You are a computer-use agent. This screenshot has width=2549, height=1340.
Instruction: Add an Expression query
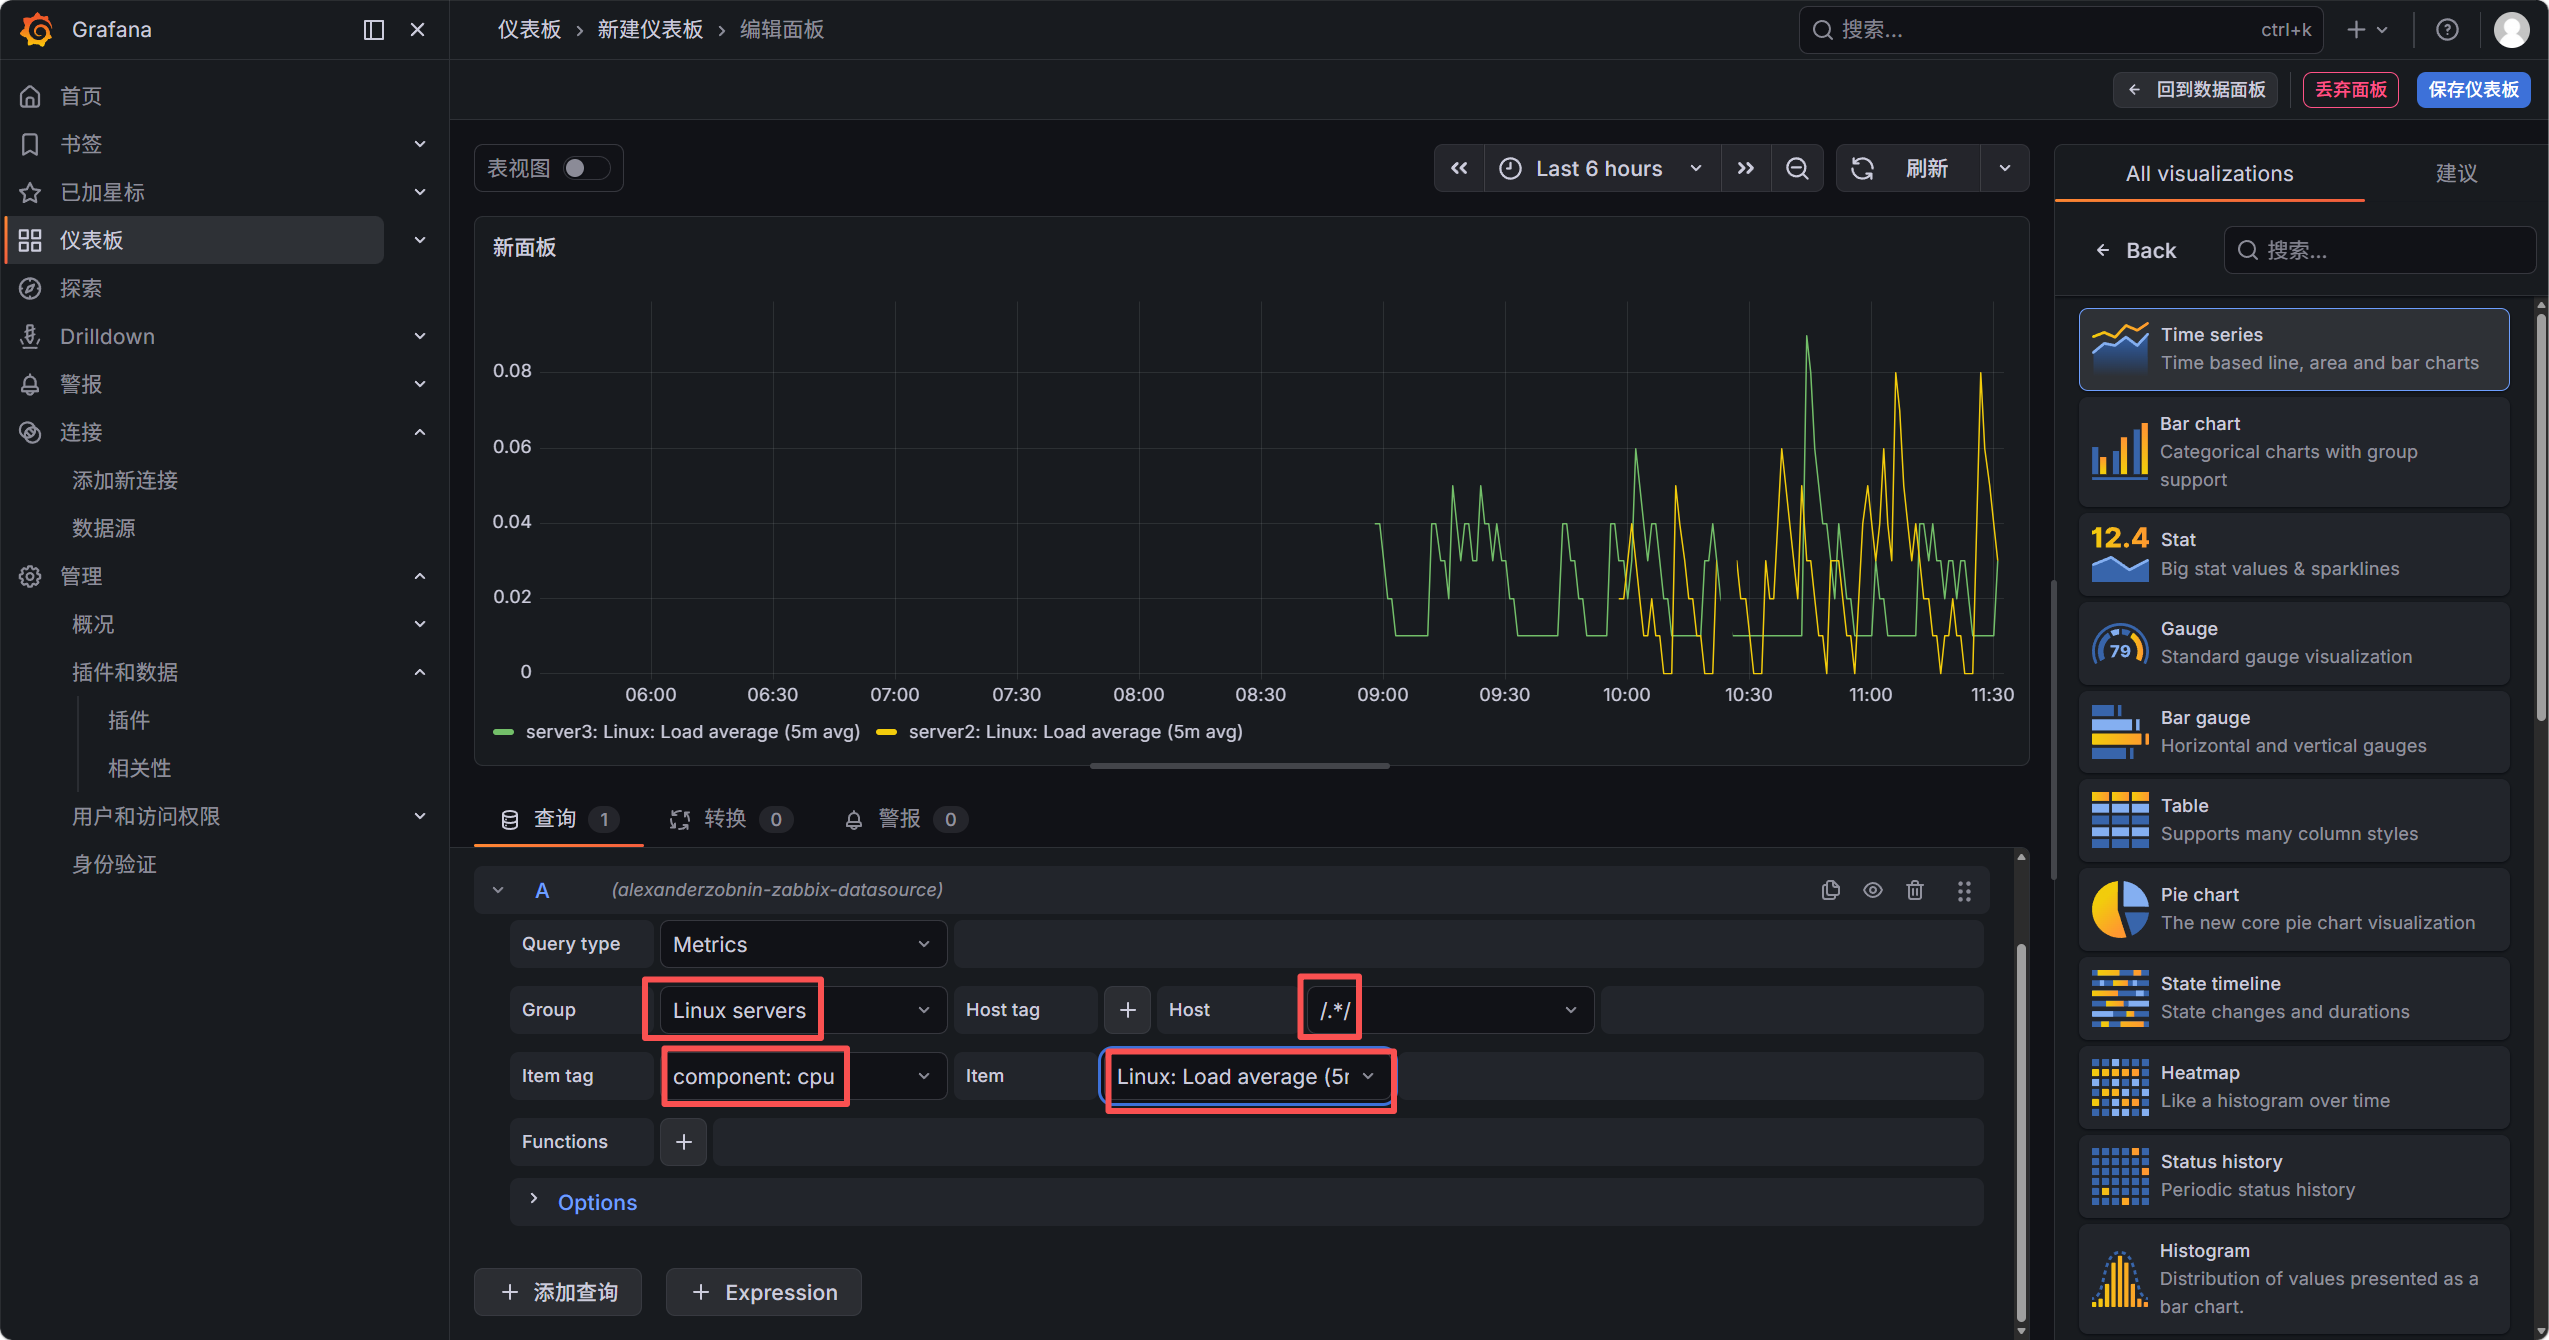click(x=764, y=1292)
